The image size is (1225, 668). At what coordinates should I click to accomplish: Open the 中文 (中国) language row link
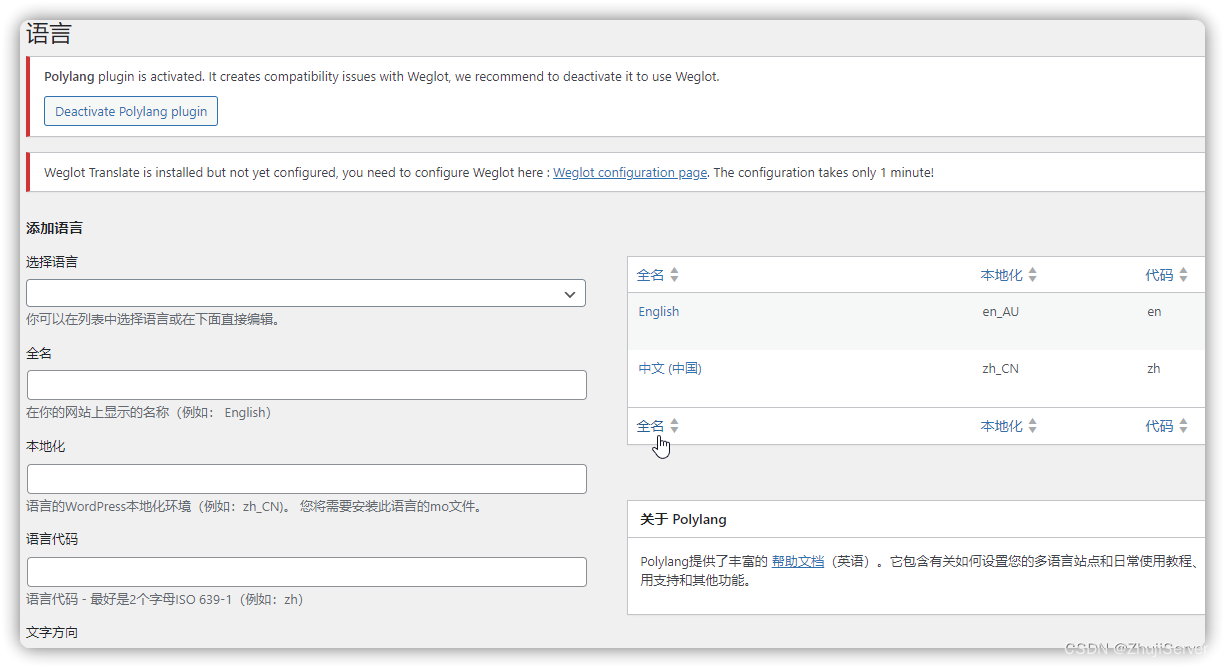(670, 368)
